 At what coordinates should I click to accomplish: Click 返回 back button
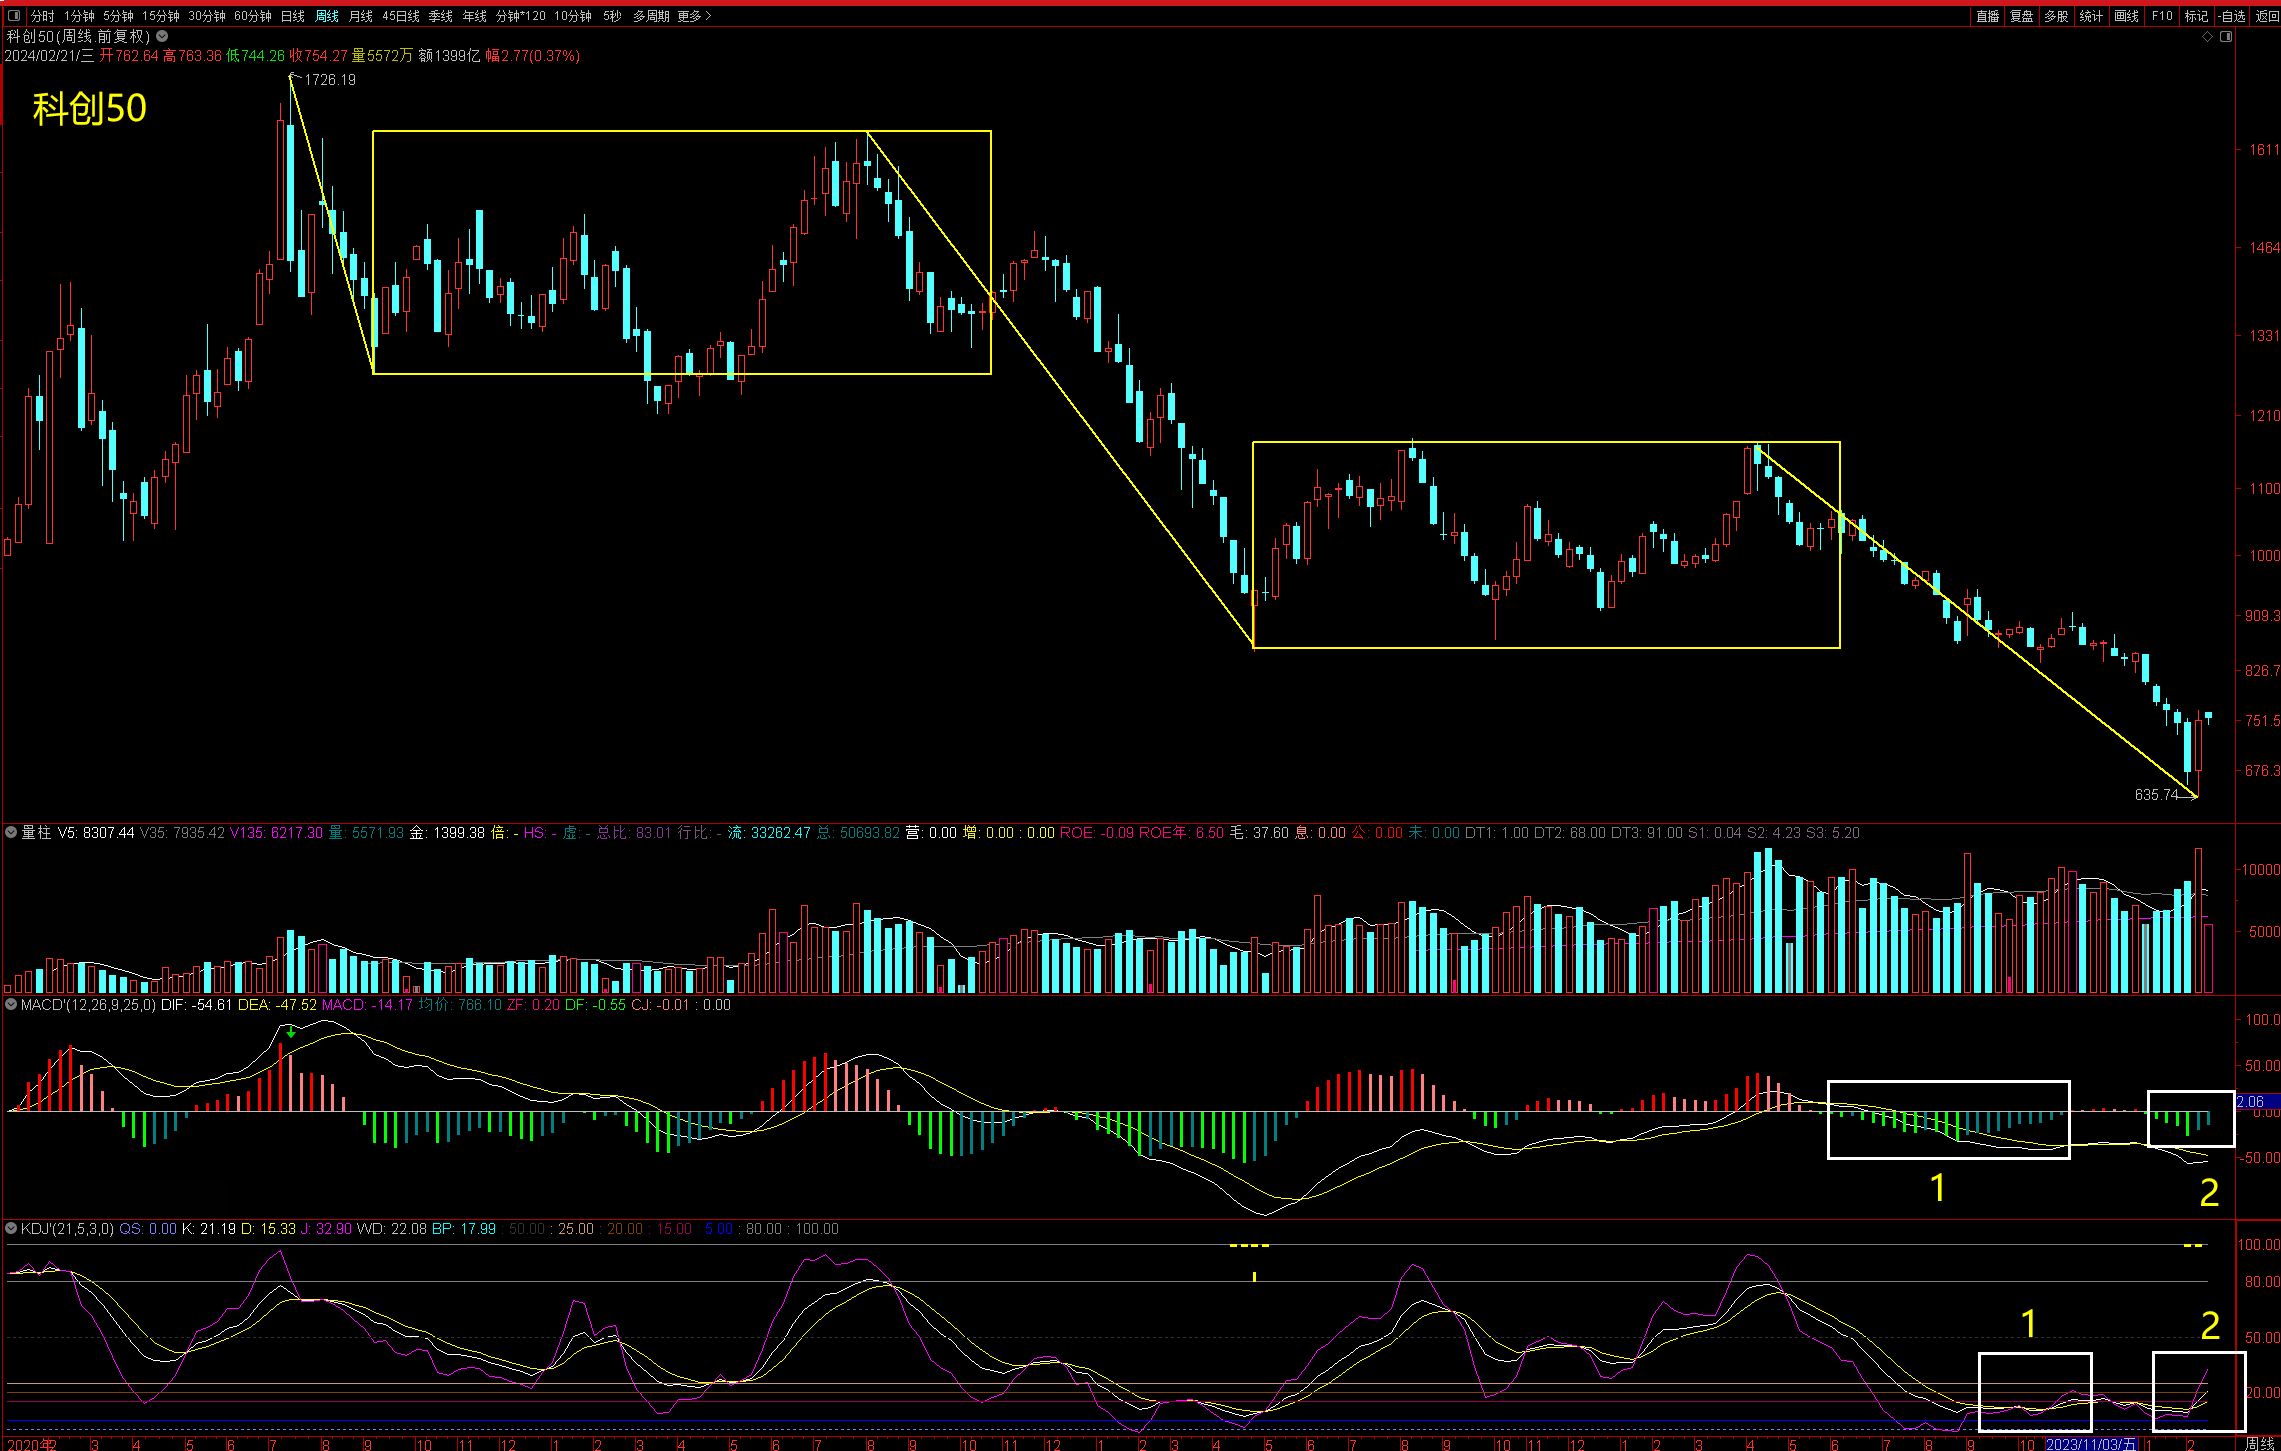click(2266, 16)
